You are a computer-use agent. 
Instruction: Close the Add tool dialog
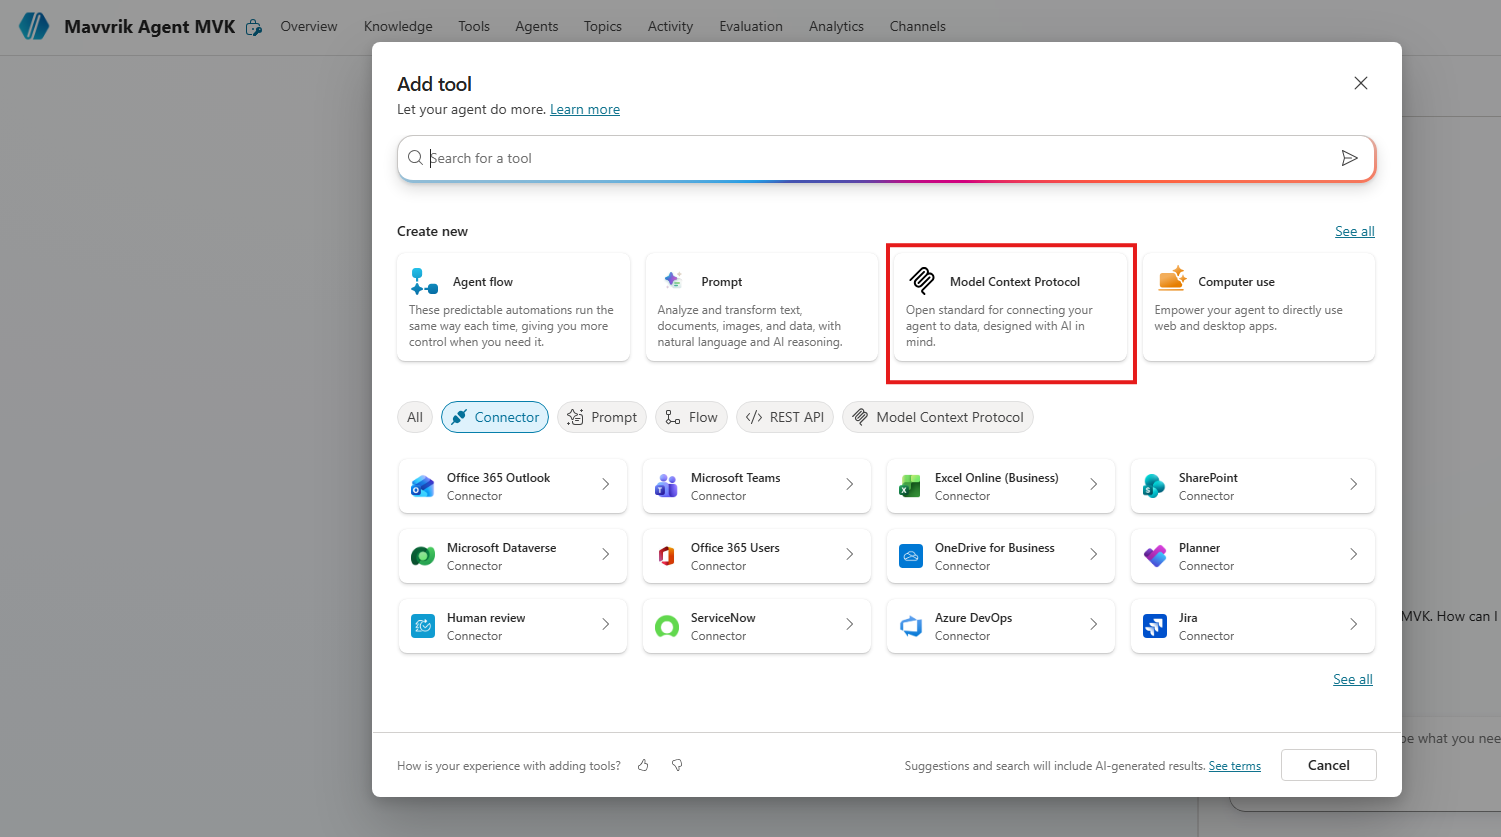[x=1360, y=83]
